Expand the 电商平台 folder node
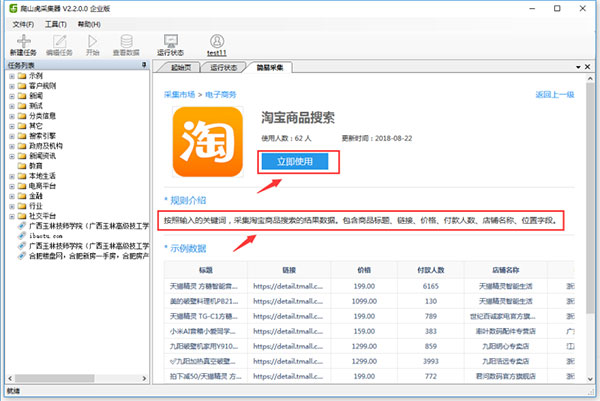600x401 pixels. click(x=12, y=186)
